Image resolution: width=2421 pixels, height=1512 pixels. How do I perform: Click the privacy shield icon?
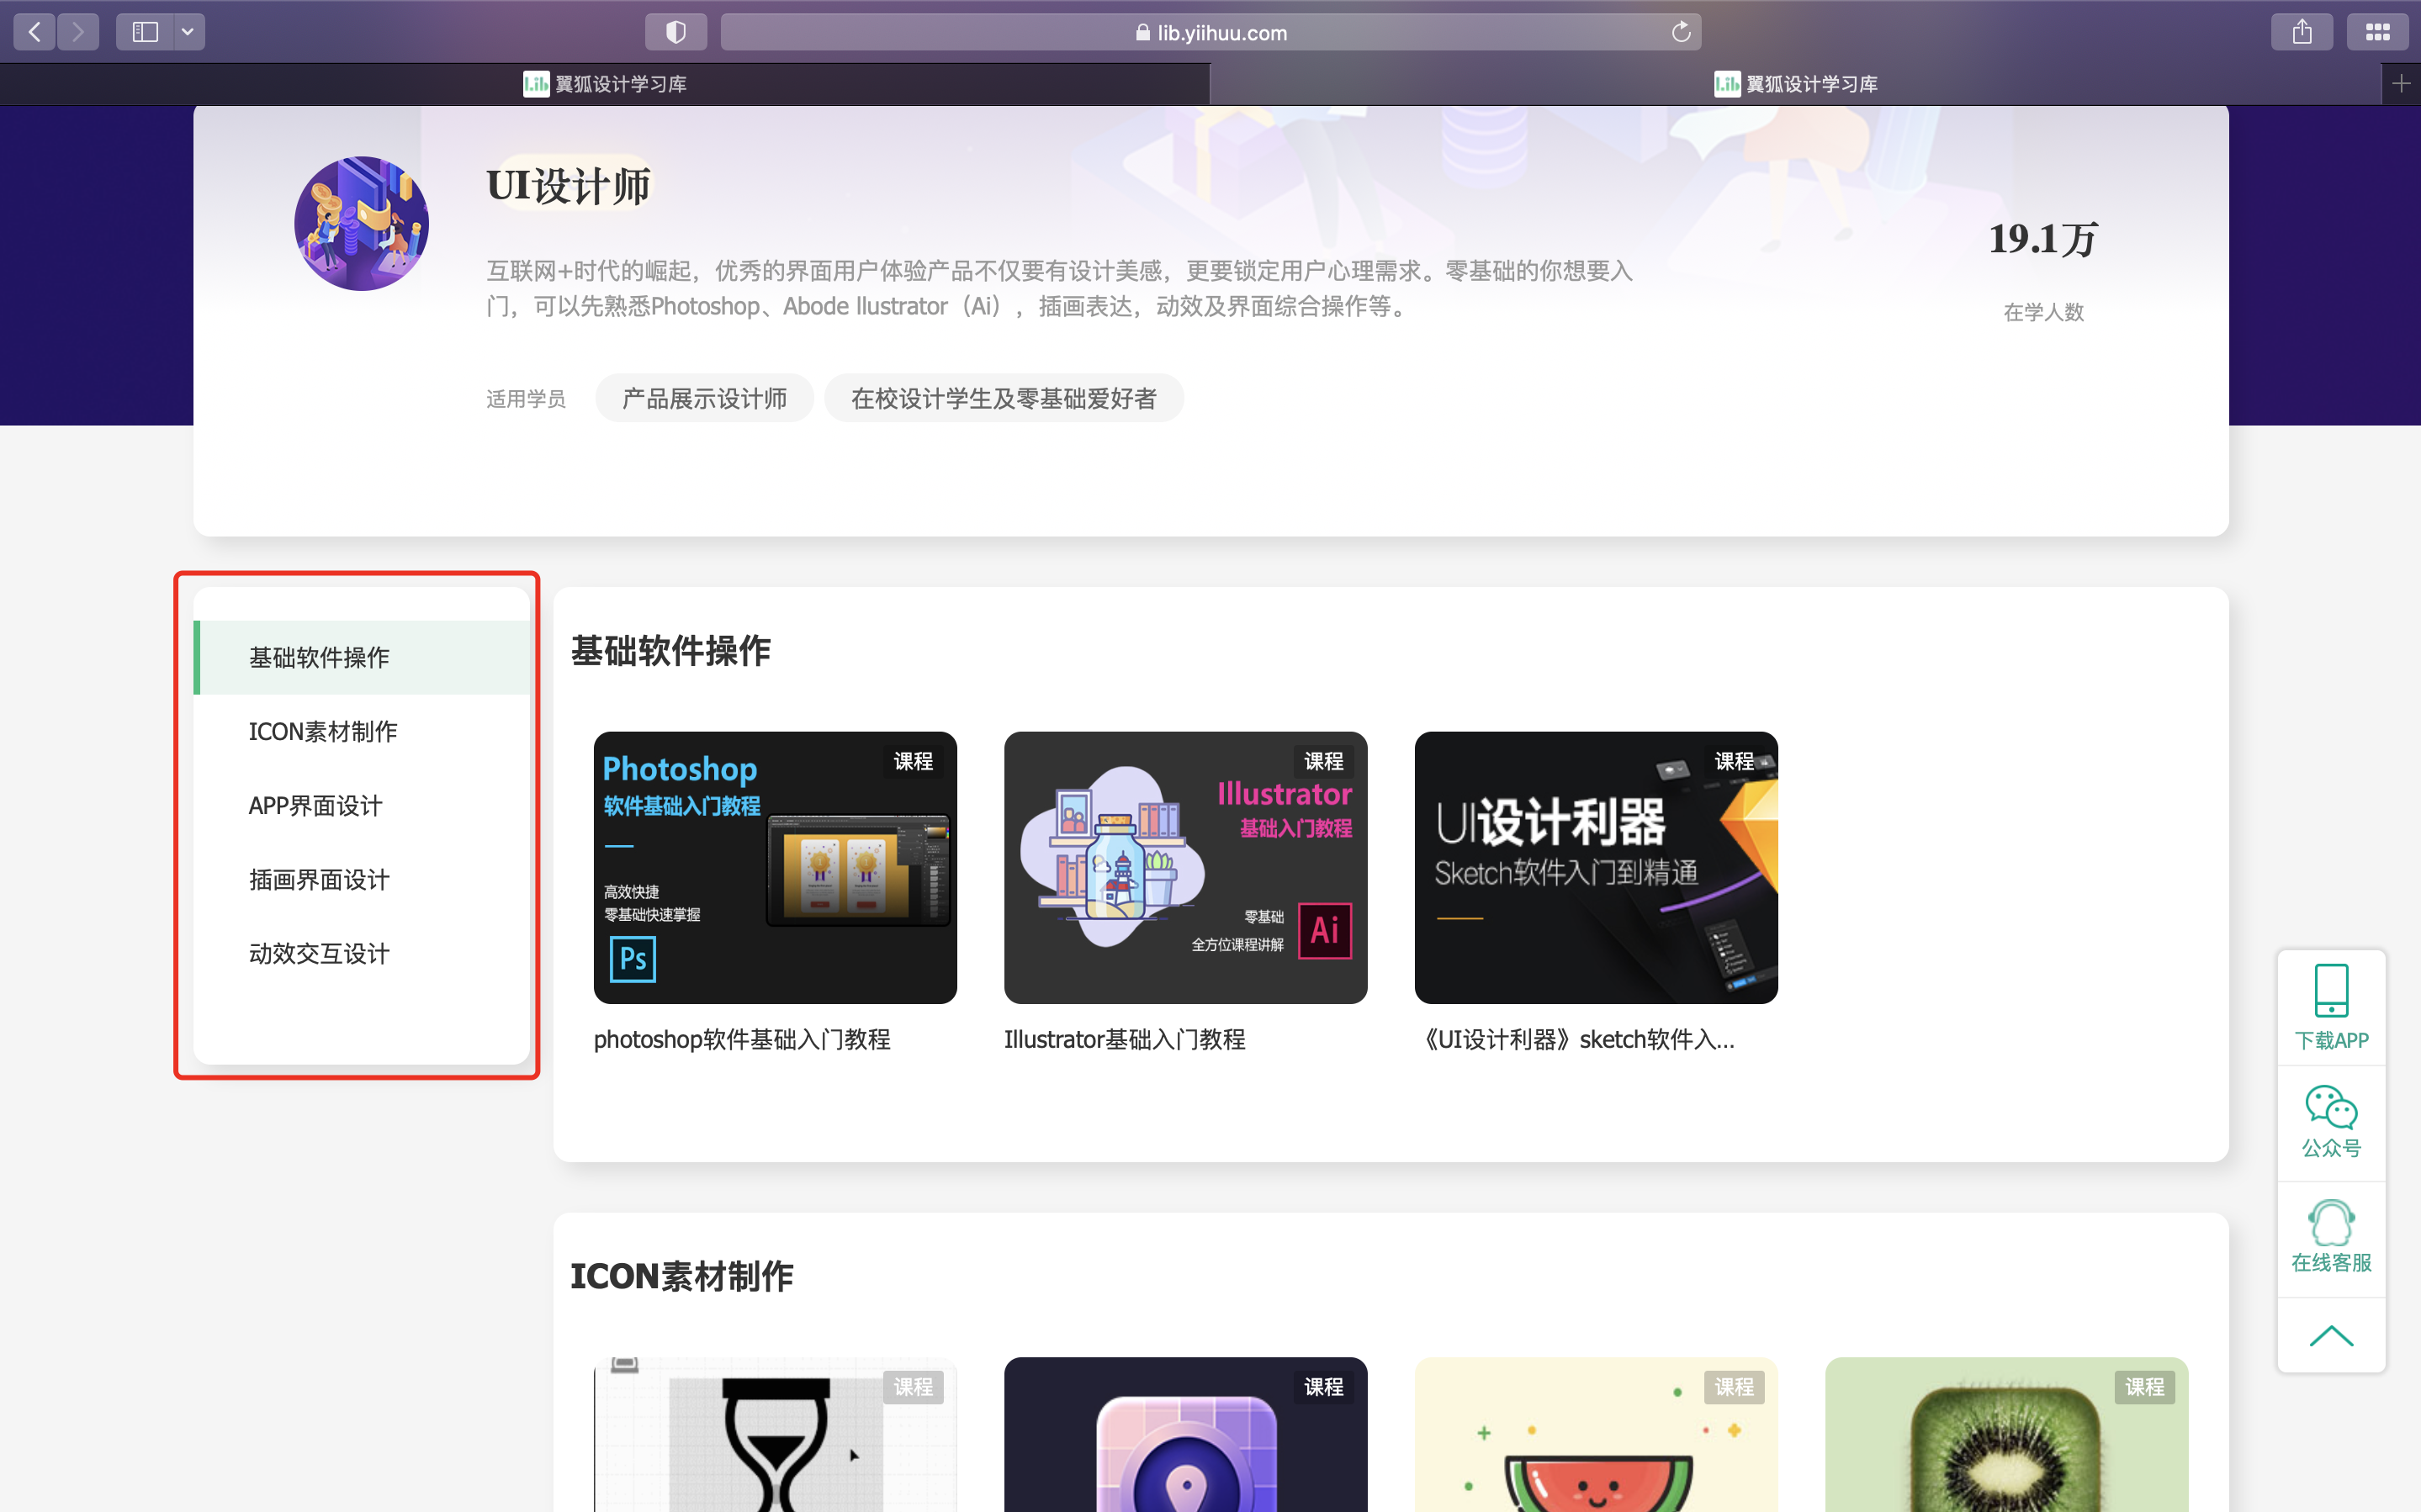[x=676, y=32]
